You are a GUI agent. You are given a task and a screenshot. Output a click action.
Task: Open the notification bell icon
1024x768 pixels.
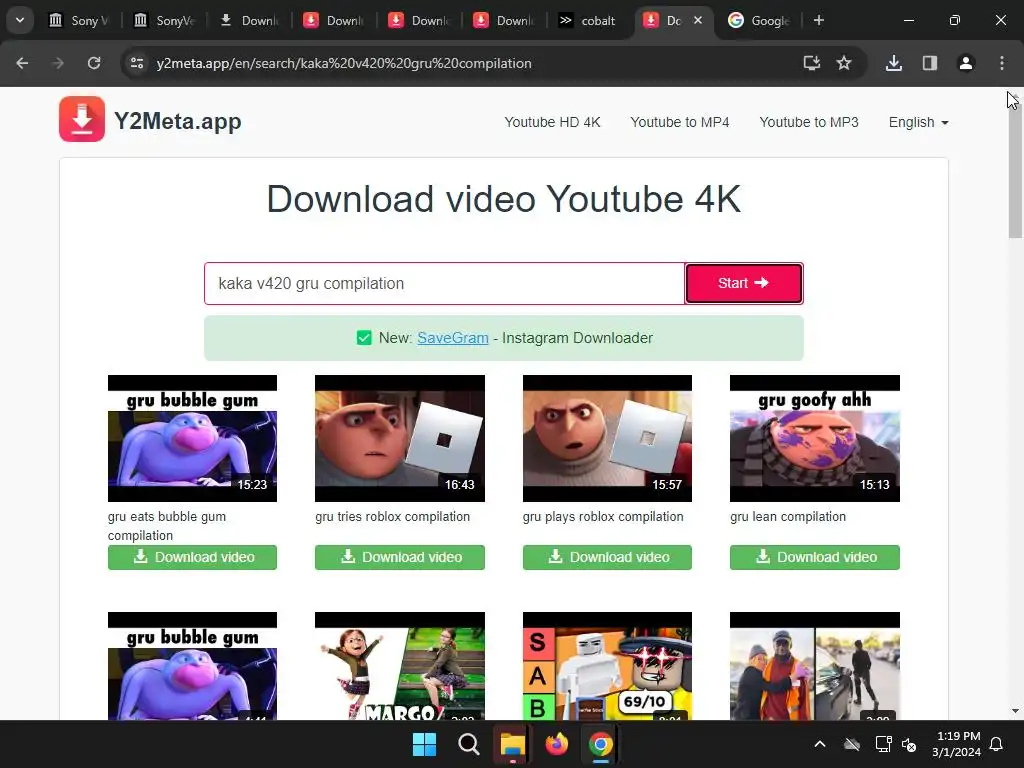point(997,744)
